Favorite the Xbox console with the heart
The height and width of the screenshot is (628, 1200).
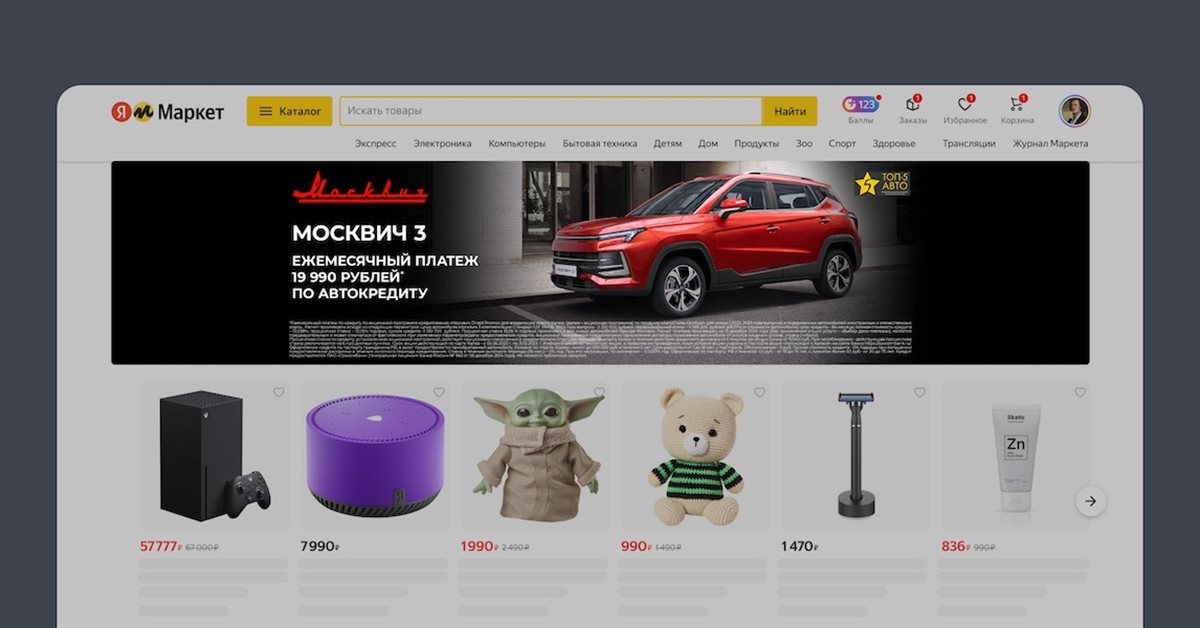coord(279,392)
